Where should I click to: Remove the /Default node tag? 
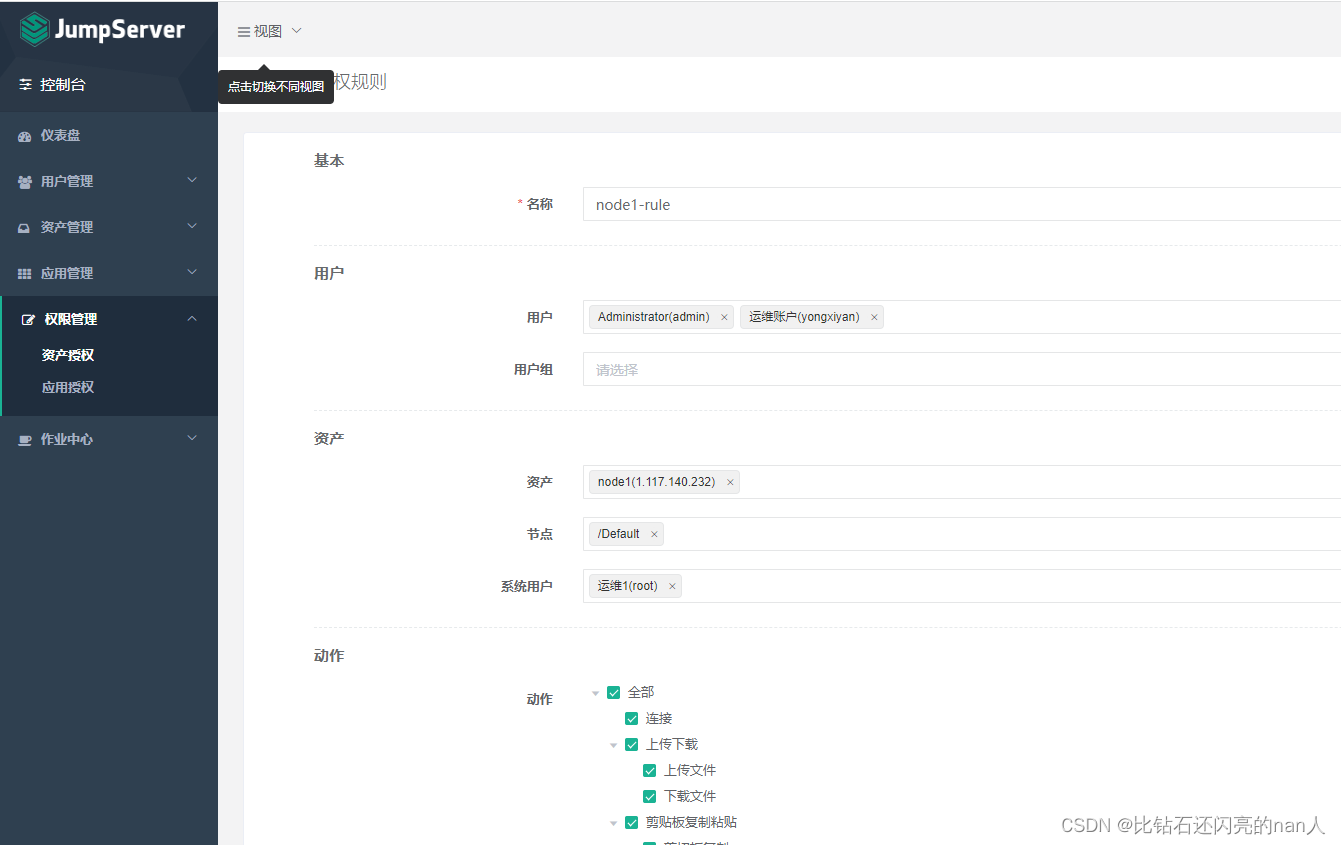click(x=654, y=534)
